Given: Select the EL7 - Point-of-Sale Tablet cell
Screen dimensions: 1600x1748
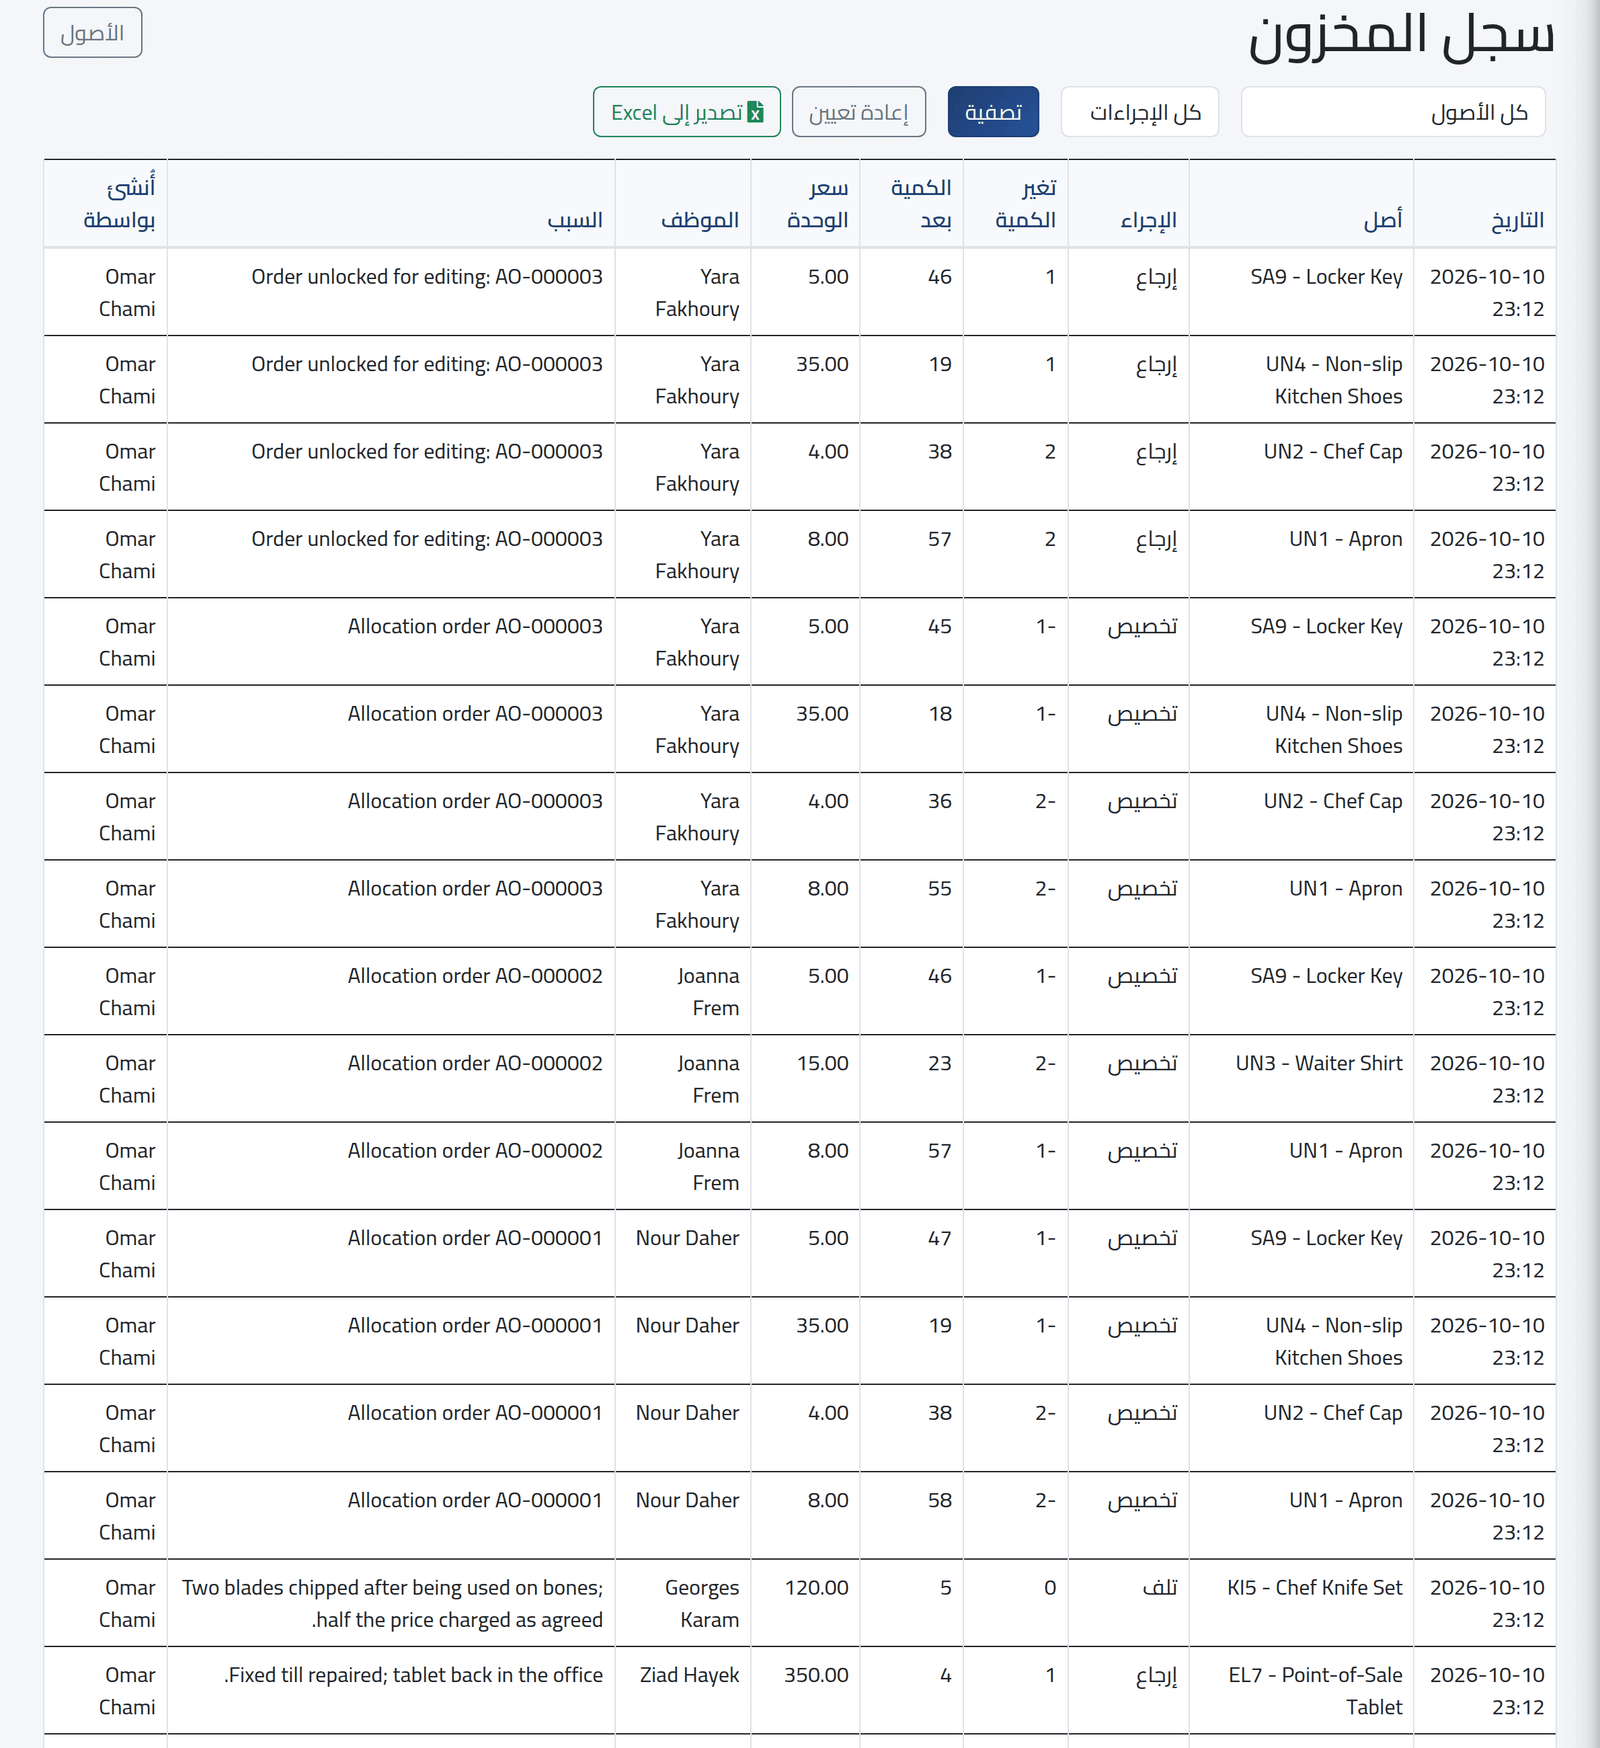Looking at the screenshot, I should pyautogui.click(x=1301, y=1690).
